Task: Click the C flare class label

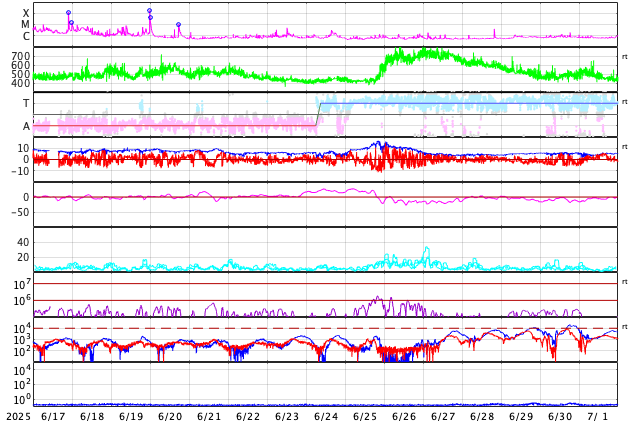Action: [x=26, y=37]
